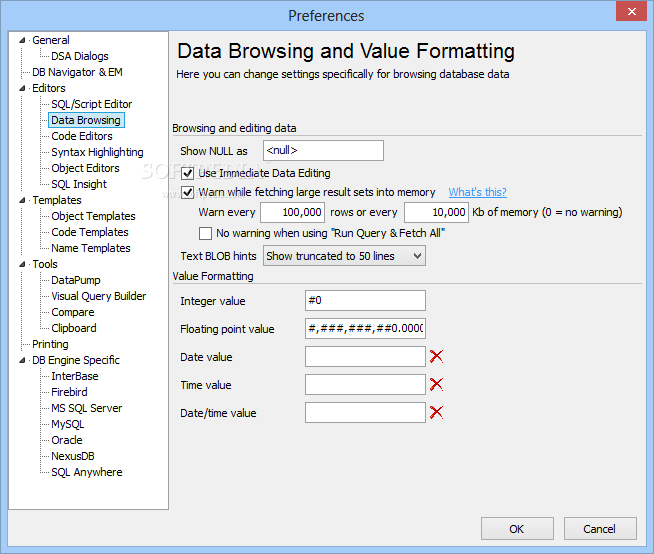
Task: Open the What's this? link
Action: [477, 192]
